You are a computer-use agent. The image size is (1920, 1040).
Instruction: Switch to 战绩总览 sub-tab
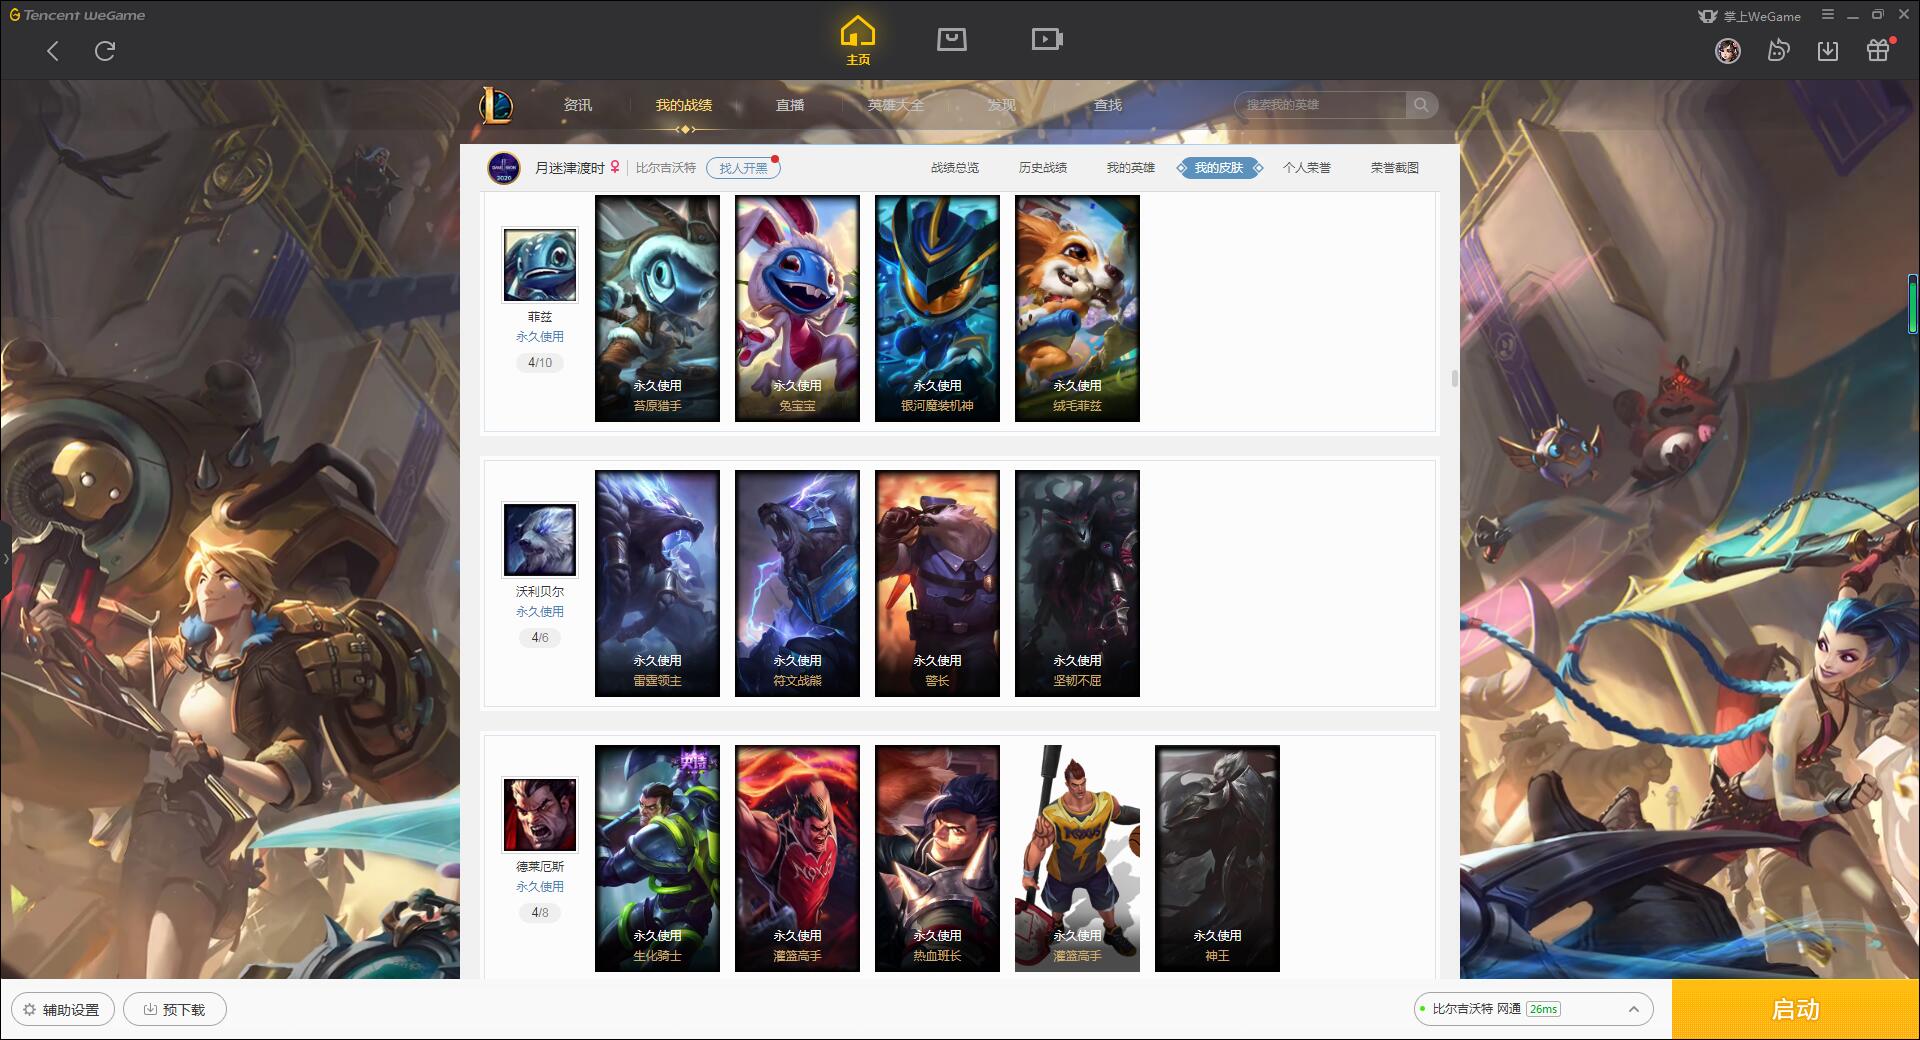pyautogui.click(x=955, y=168)
